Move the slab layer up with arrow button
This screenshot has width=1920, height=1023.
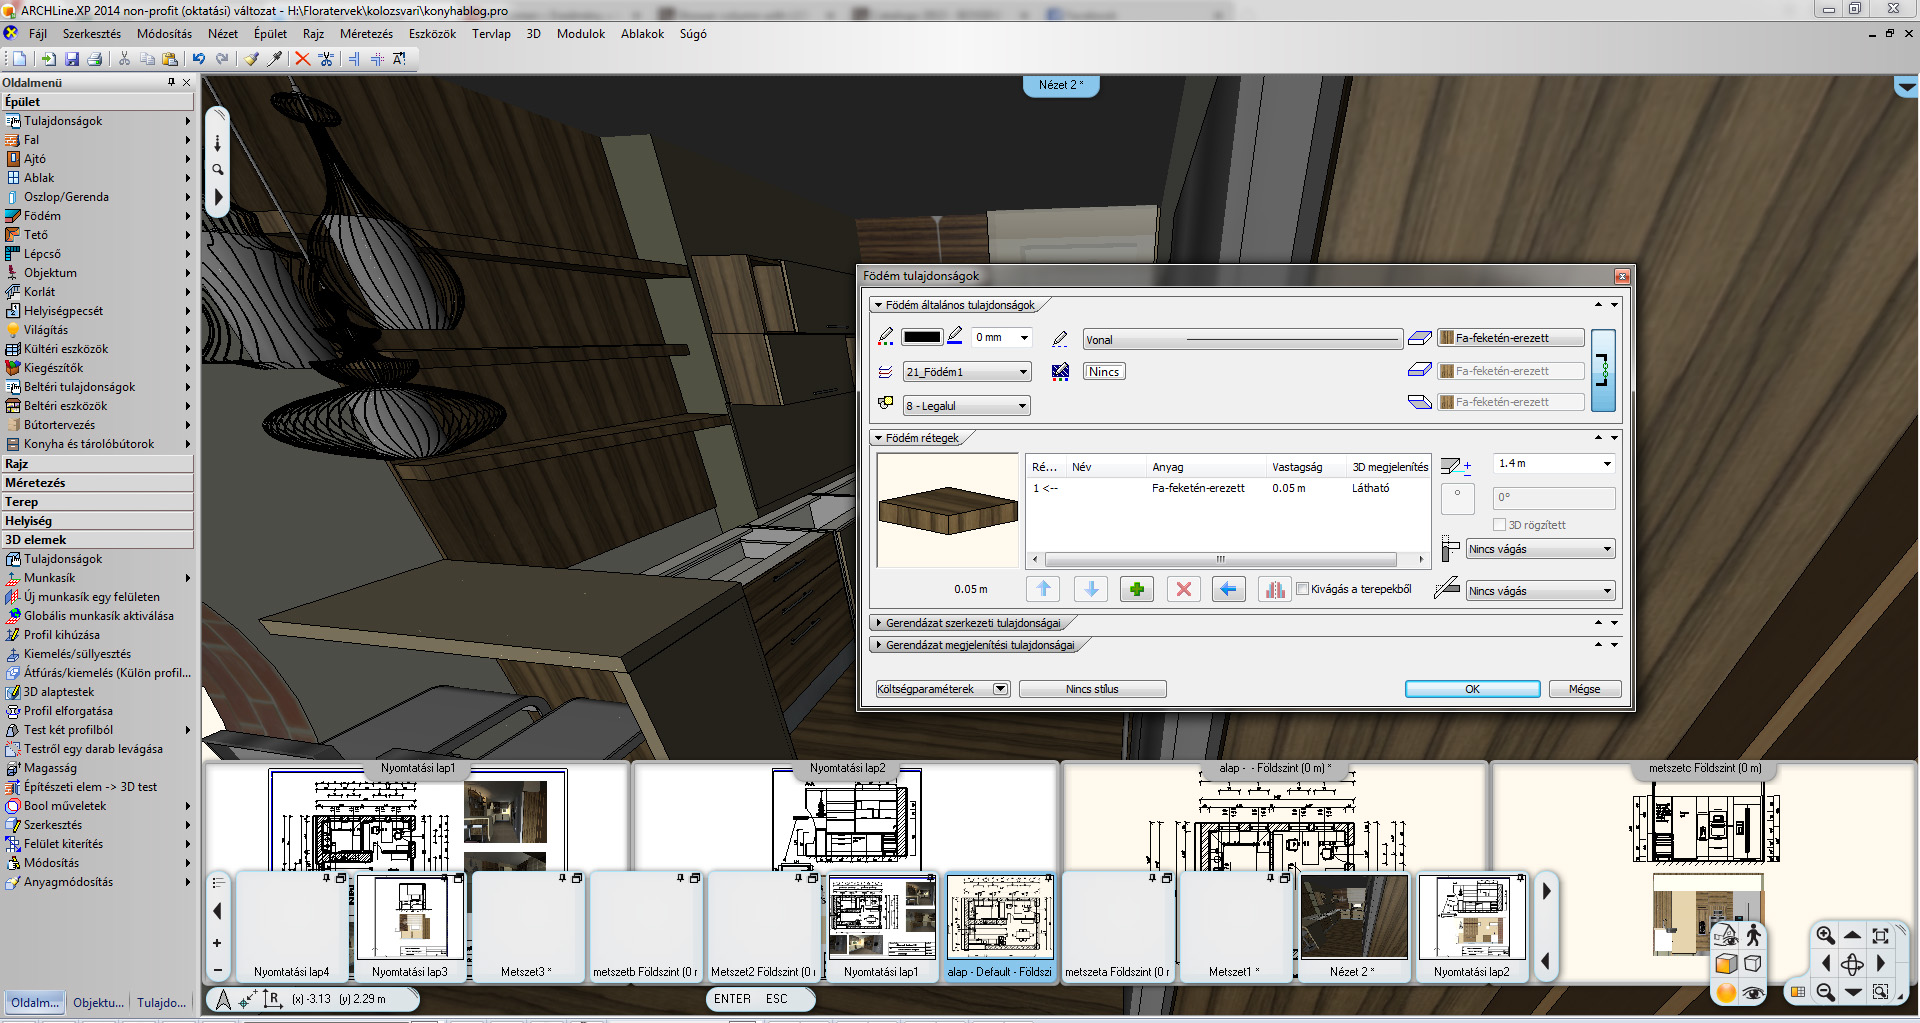[1043, 589]
